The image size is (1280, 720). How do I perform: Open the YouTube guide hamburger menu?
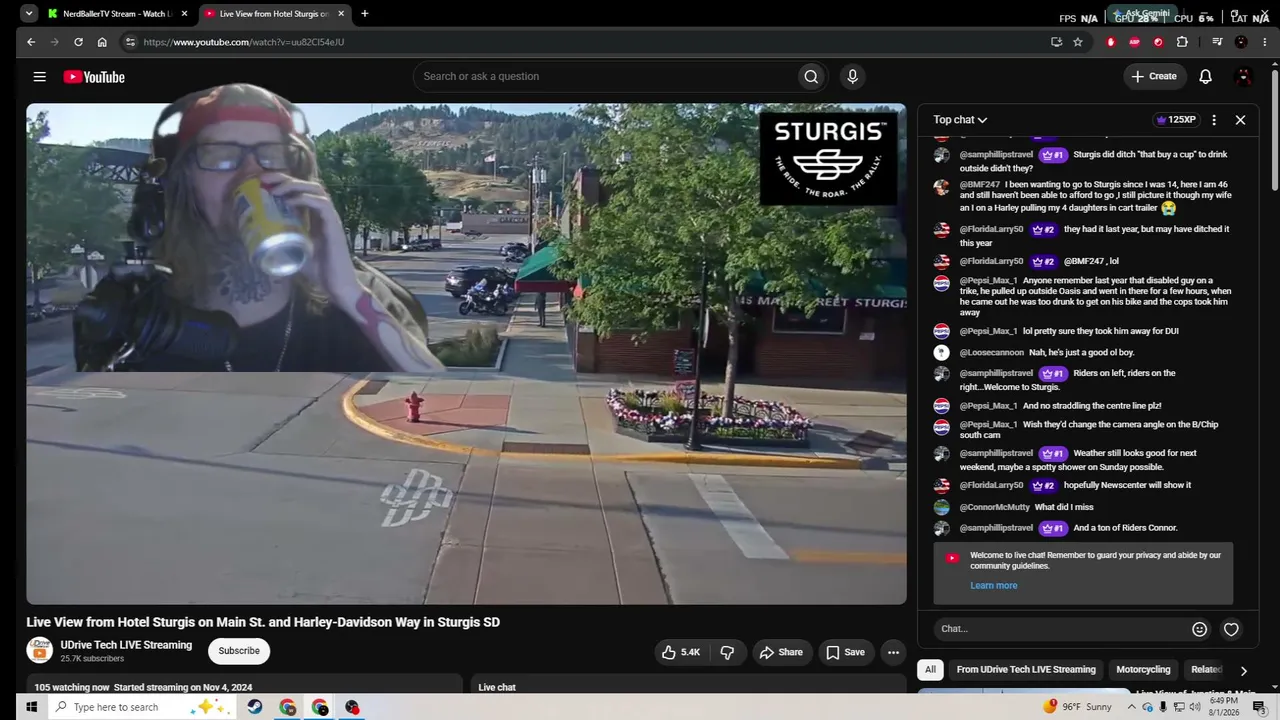[x=39, y=77]
